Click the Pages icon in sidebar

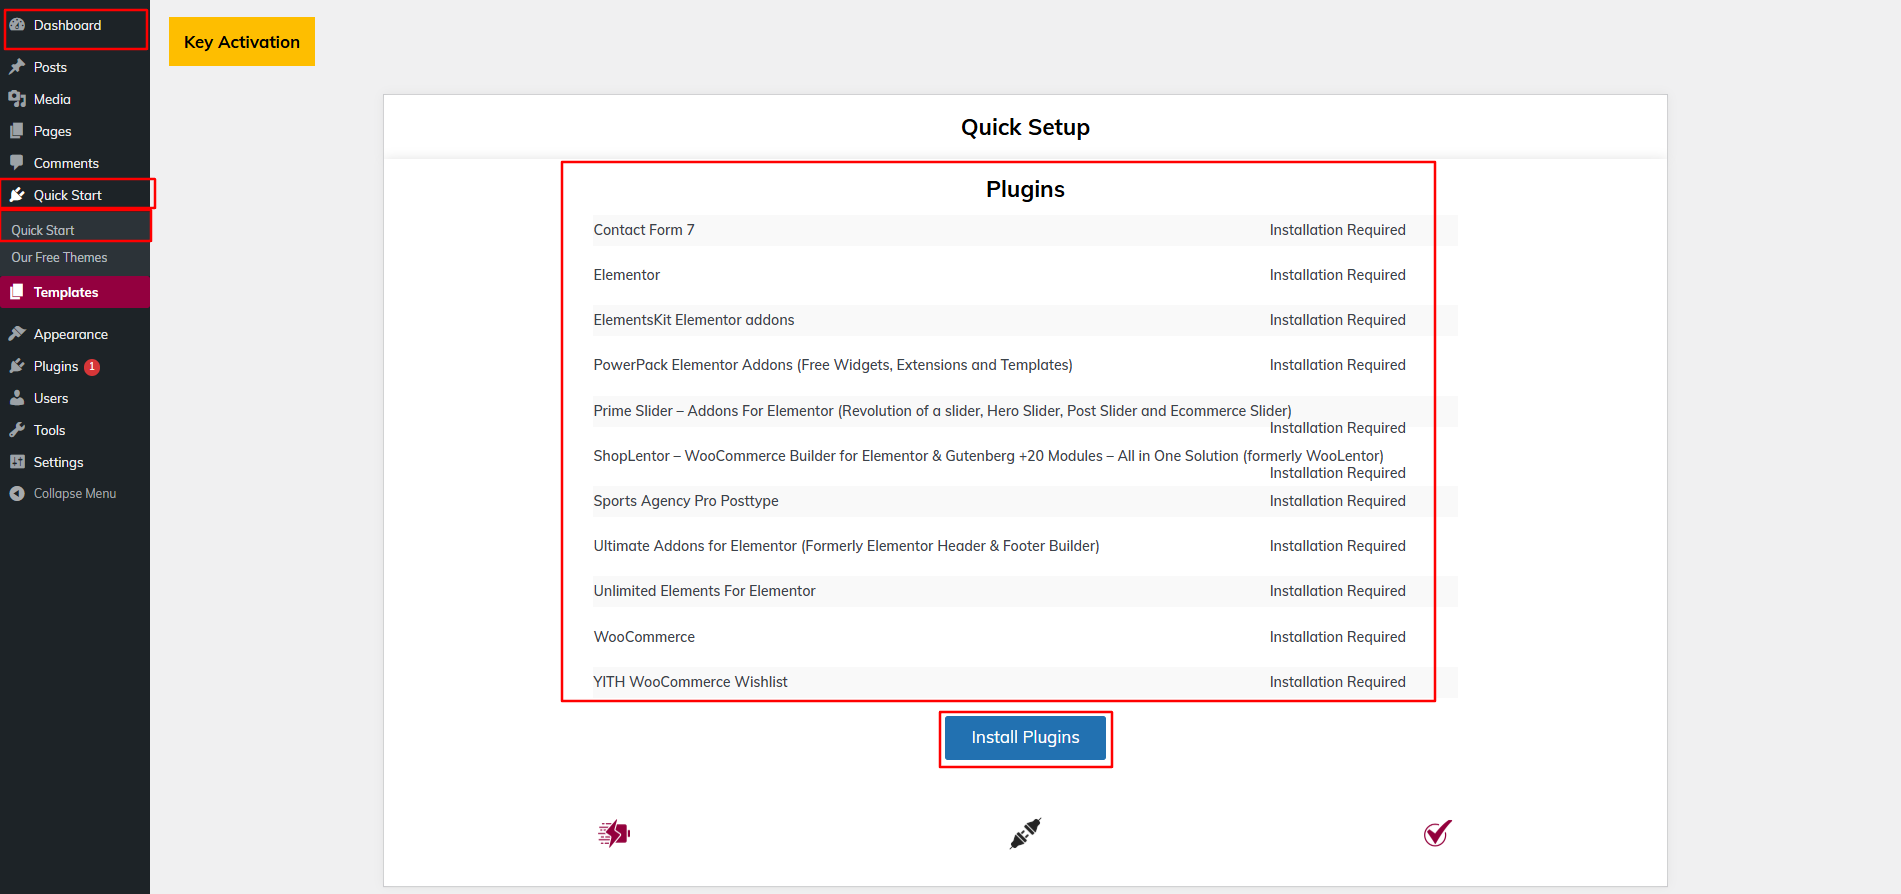tap(17, 131)
